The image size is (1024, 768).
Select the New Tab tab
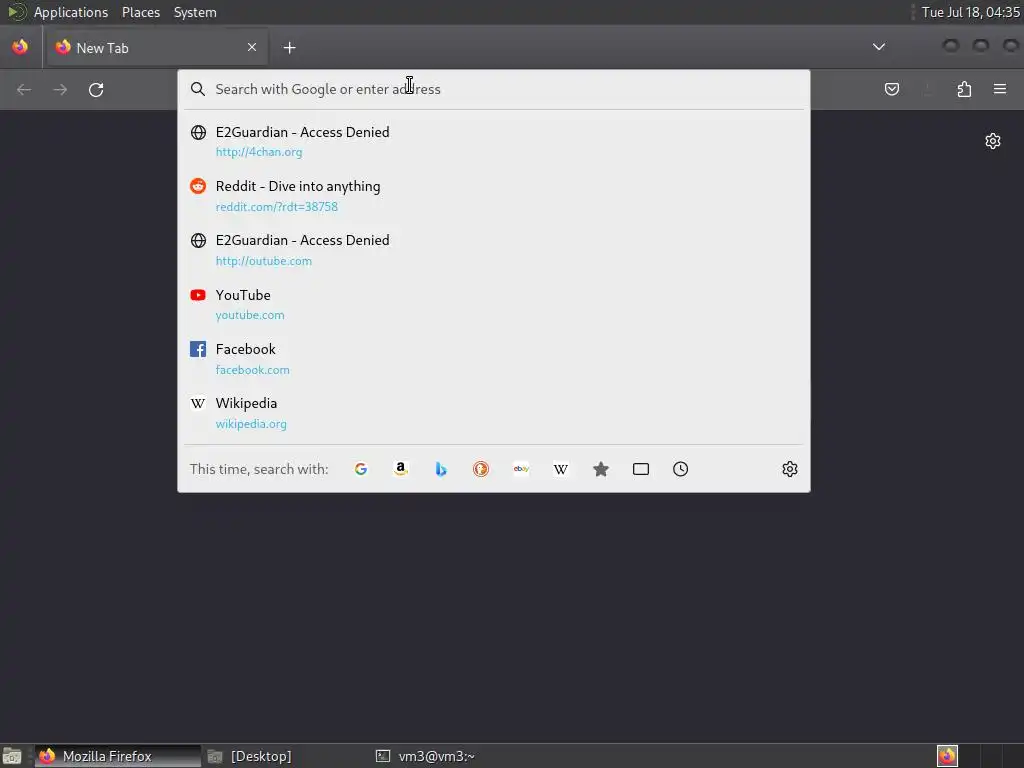click(157, 48)
